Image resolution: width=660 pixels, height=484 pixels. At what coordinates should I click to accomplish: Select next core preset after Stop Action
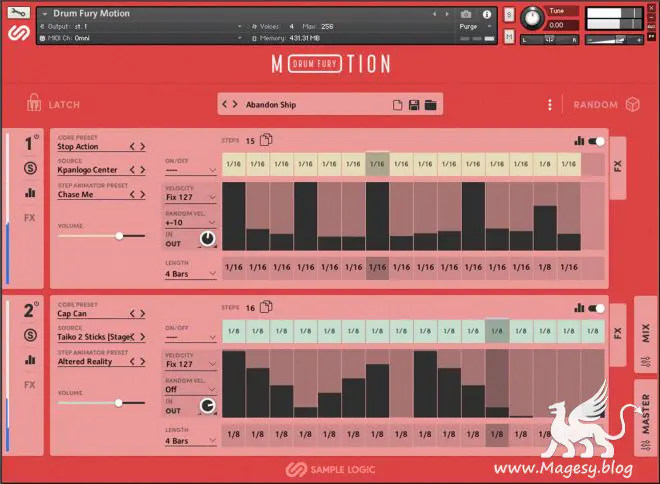pos(143,146)
